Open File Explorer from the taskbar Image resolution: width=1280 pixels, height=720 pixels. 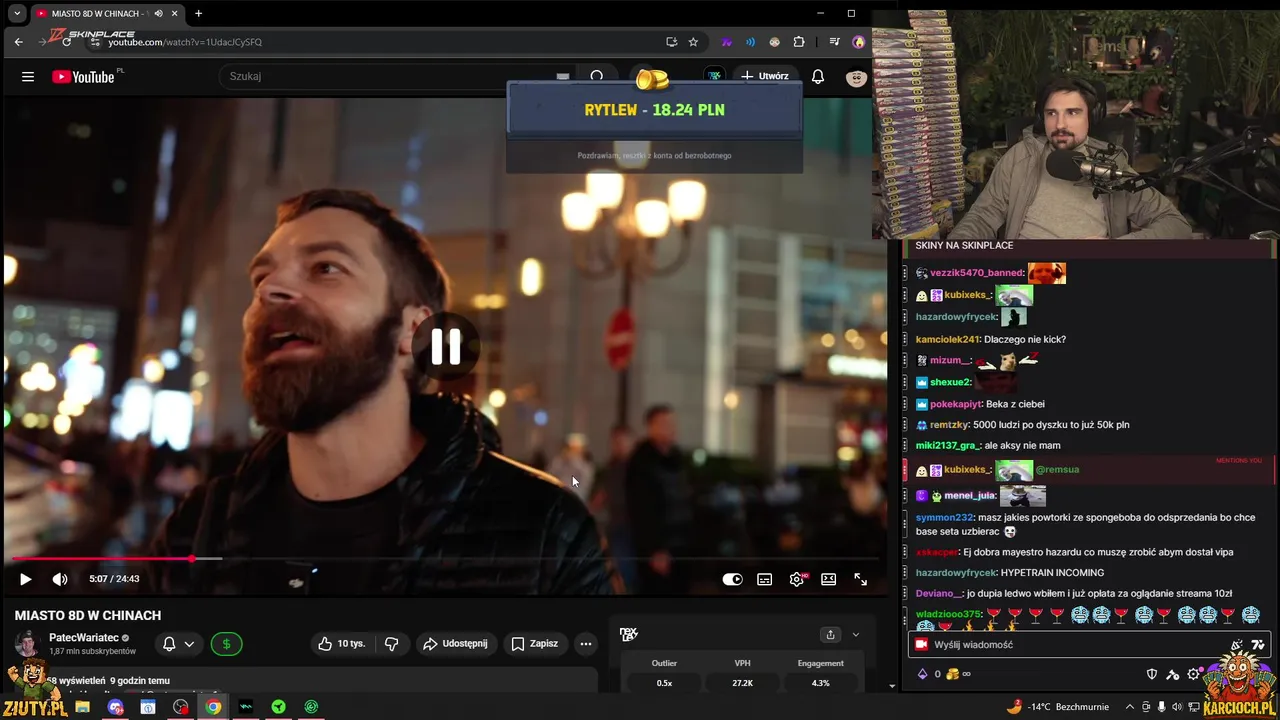83,707
